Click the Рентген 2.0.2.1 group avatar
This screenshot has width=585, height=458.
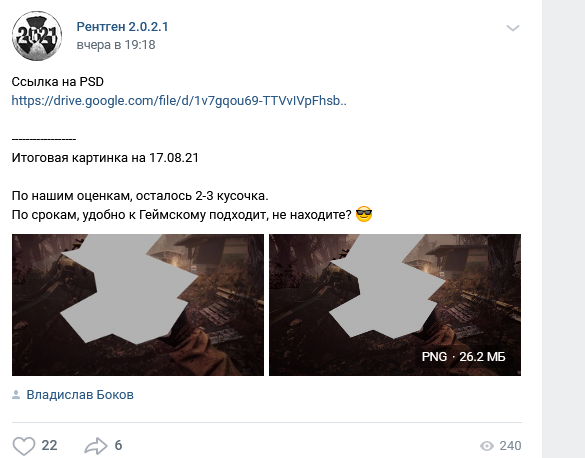pyautogui.click(x=37, y=36)
